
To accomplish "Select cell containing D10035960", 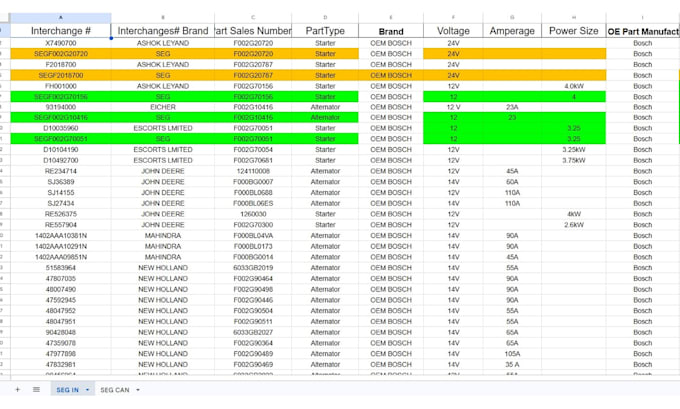I will click(x=61, y=128).
